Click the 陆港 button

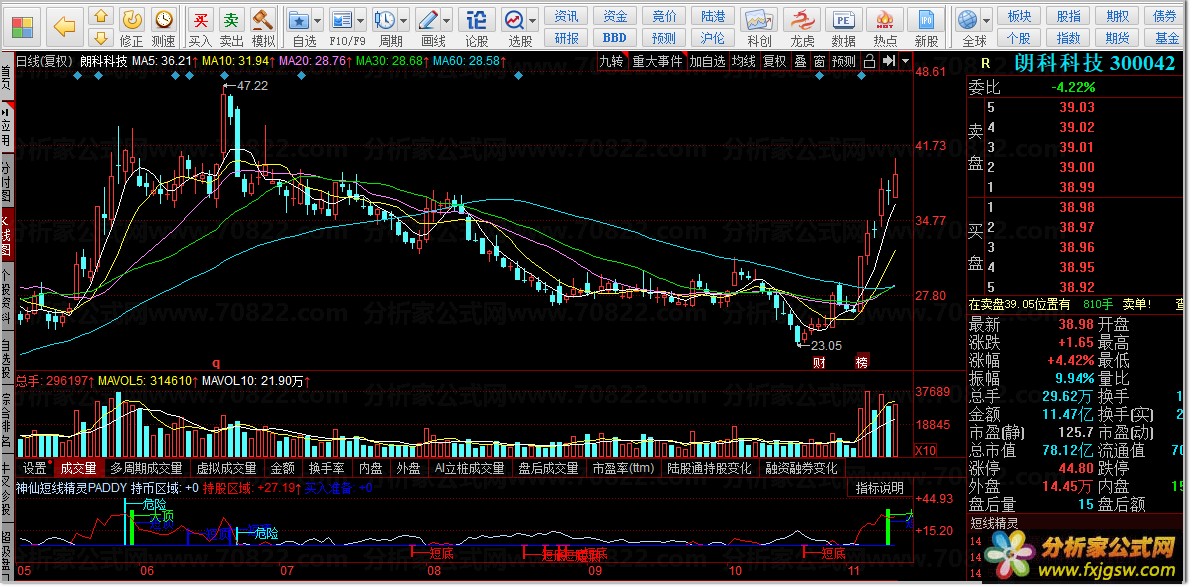tap(713, 16)
